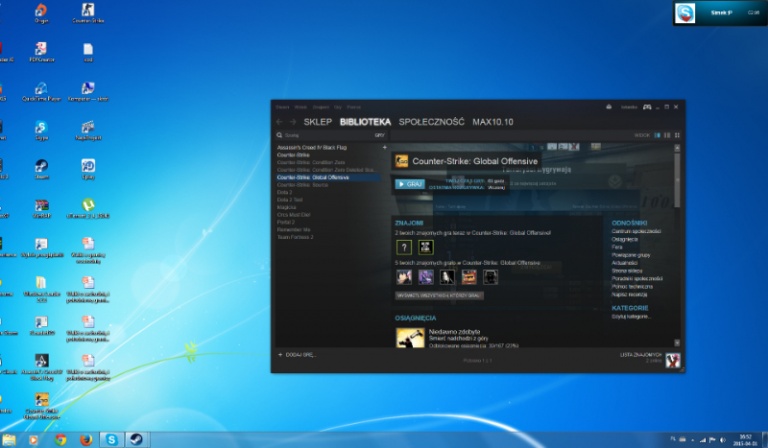Click the first avatar of friends who played

(x=404, y=277)
